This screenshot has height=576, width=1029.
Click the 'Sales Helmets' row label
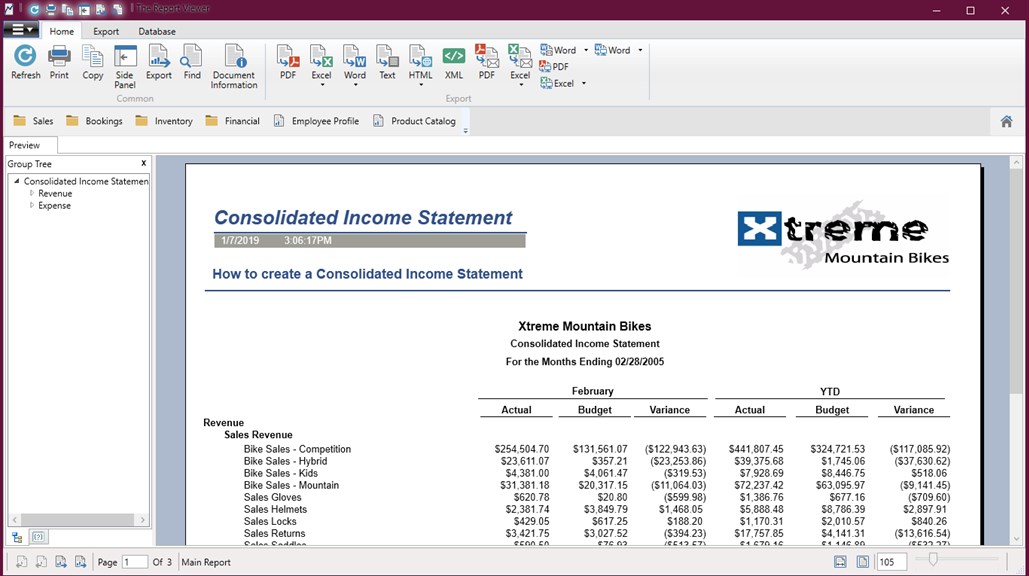tap(275, 509)
